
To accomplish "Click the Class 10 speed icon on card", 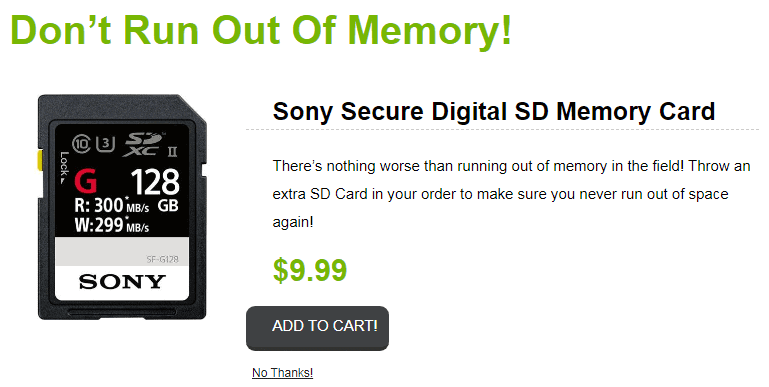I will (81, 143).
